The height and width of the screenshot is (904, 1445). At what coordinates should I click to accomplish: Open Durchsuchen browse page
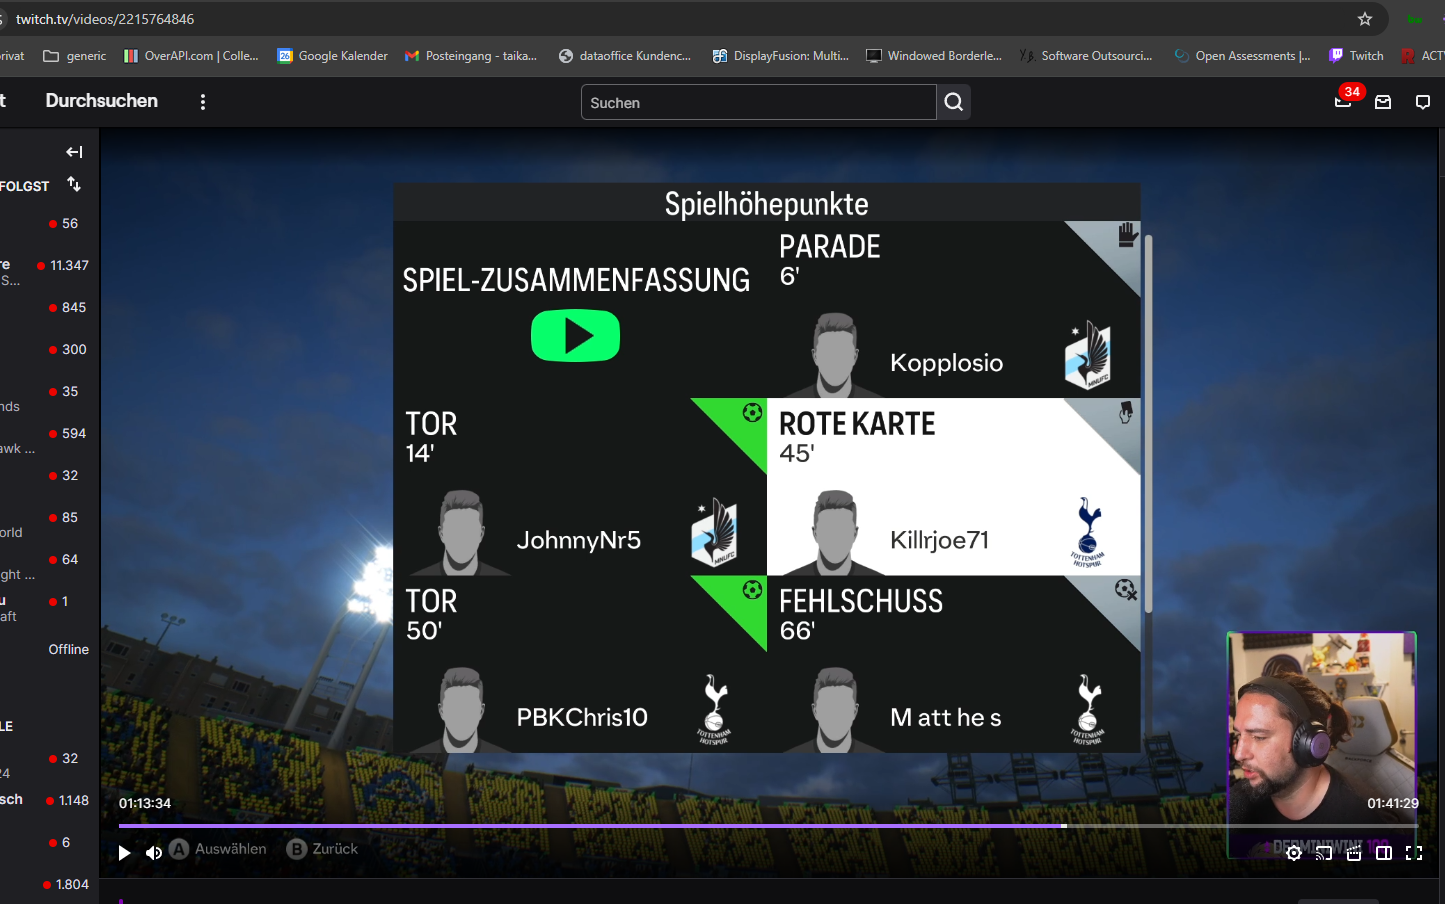pyautogui.click(x=102, y=101)
